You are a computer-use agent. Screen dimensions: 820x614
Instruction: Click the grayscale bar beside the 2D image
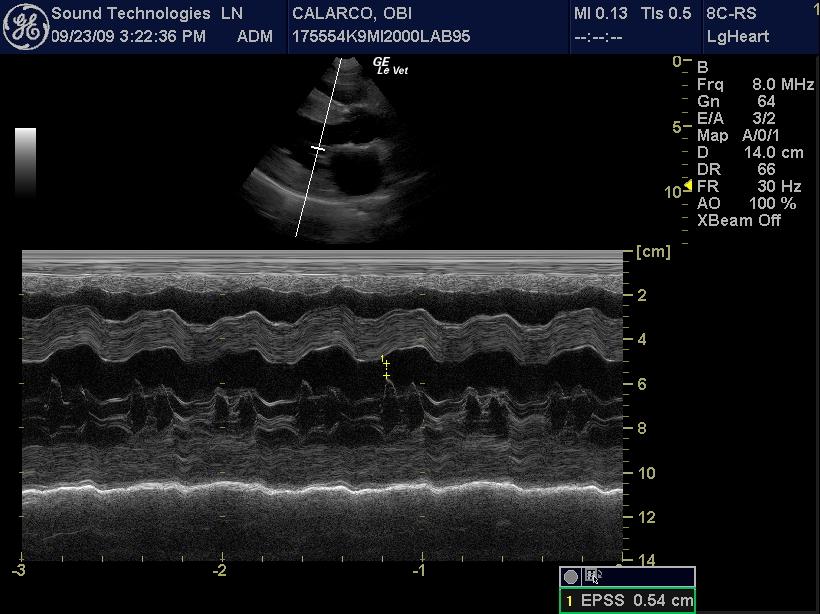[26, 160]
